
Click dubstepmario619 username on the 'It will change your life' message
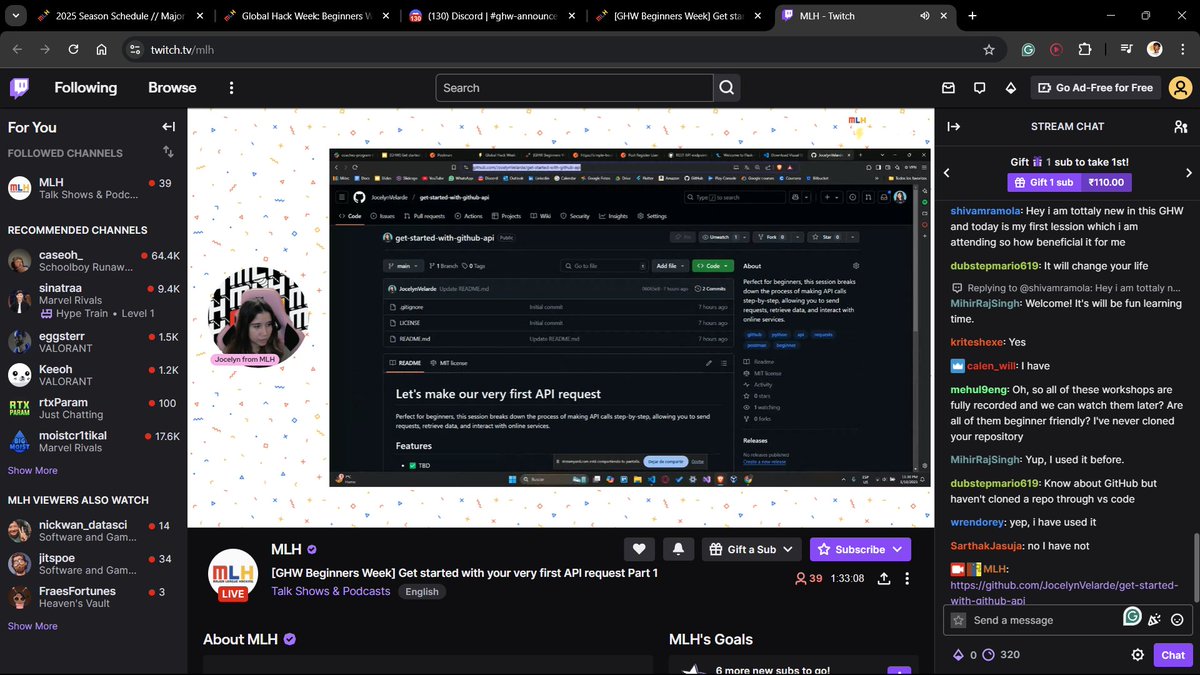[993, 265]
